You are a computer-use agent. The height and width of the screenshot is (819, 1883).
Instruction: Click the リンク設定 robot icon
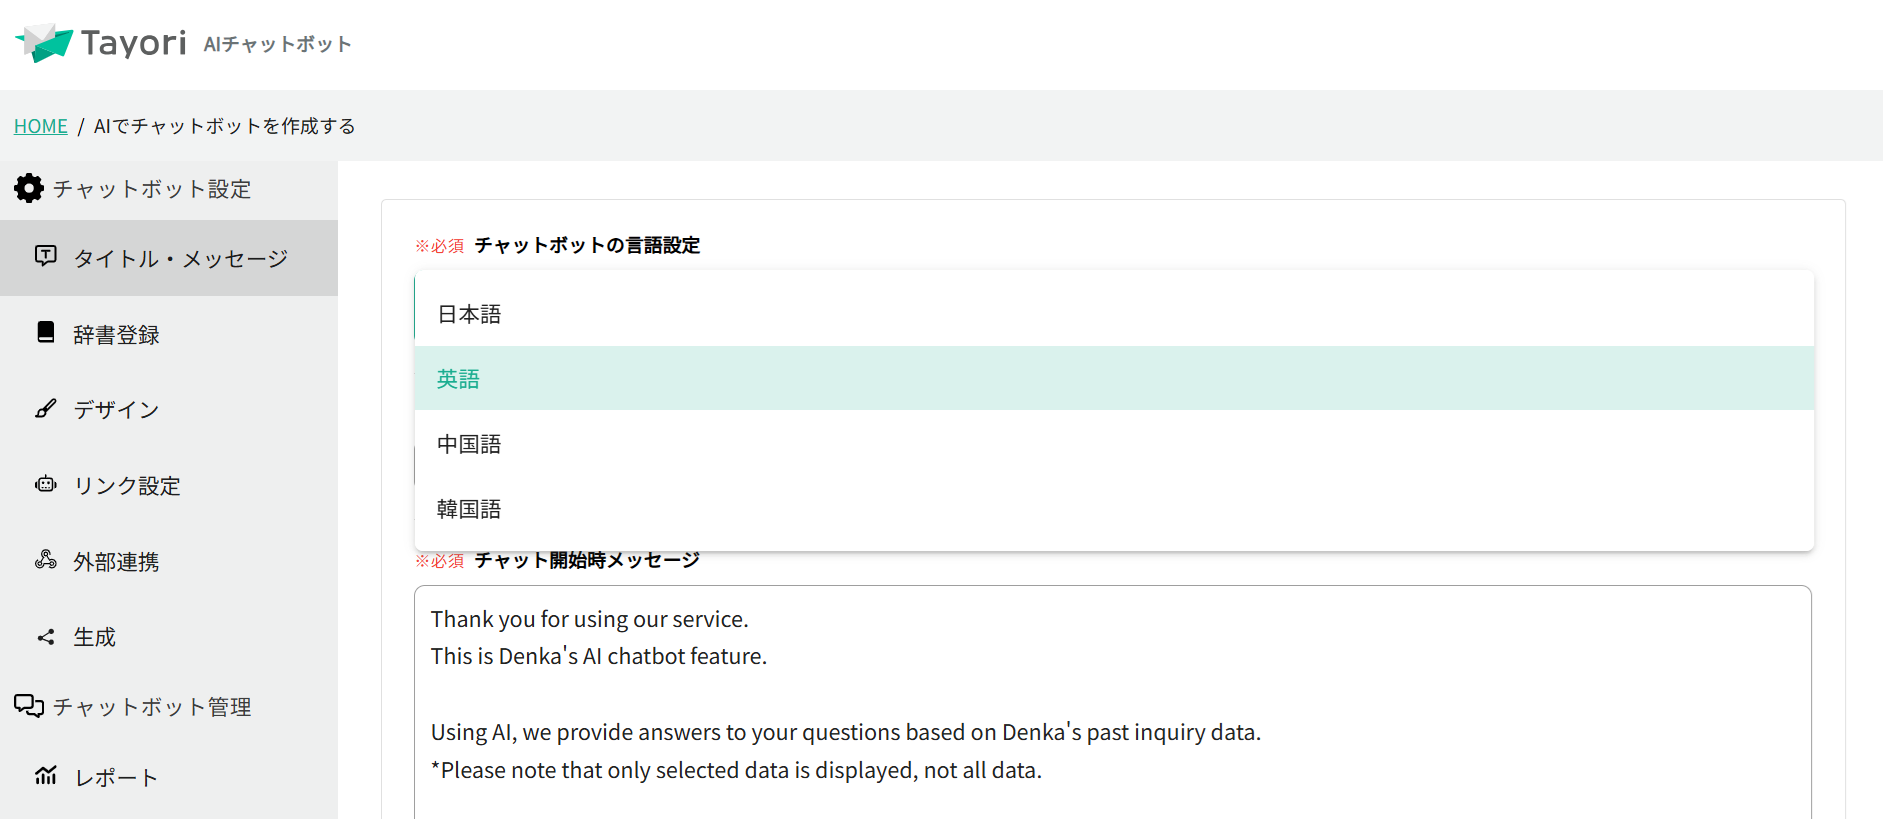(46, 484)
